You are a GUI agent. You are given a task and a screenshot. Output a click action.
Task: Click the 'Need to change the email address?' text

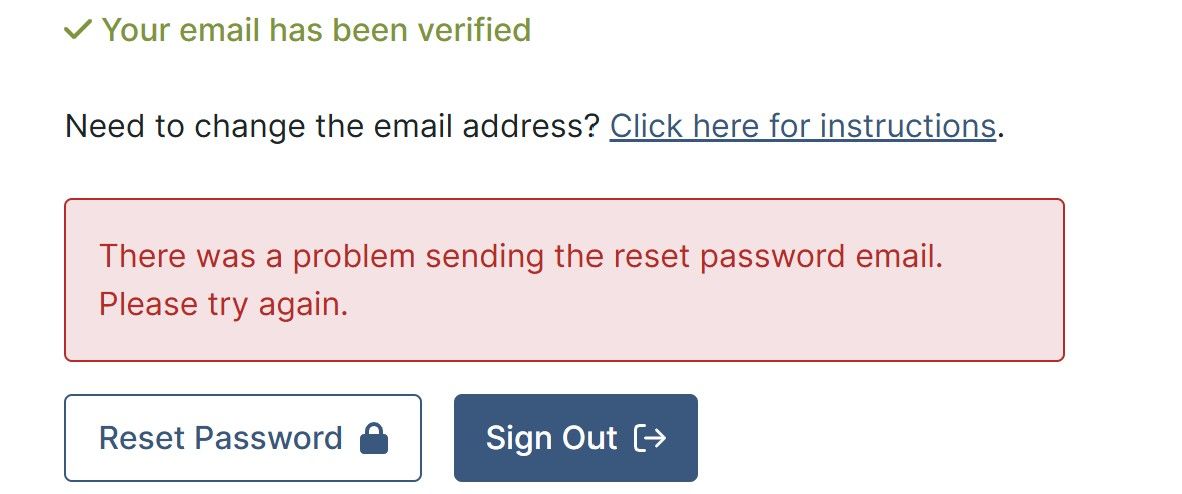tap(332, 126)
